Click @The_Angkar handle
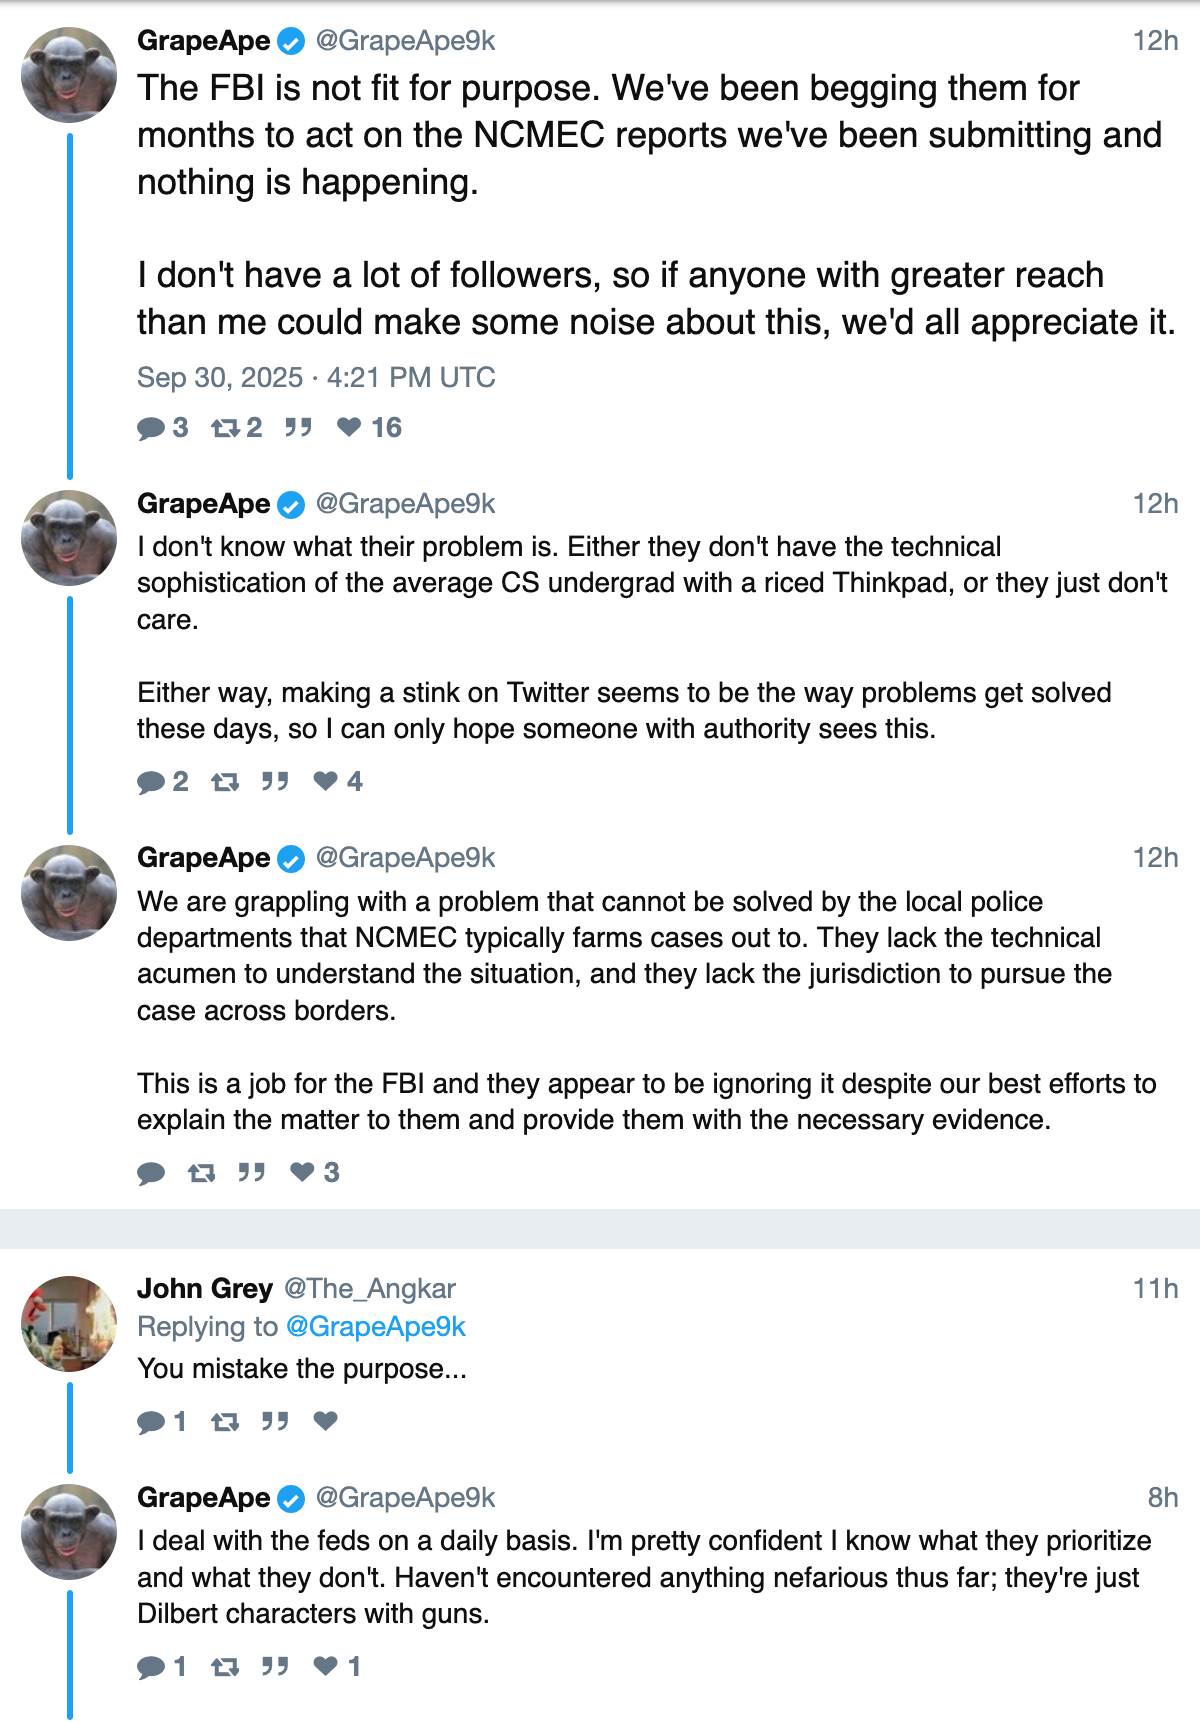 [x=370, y=1289]
